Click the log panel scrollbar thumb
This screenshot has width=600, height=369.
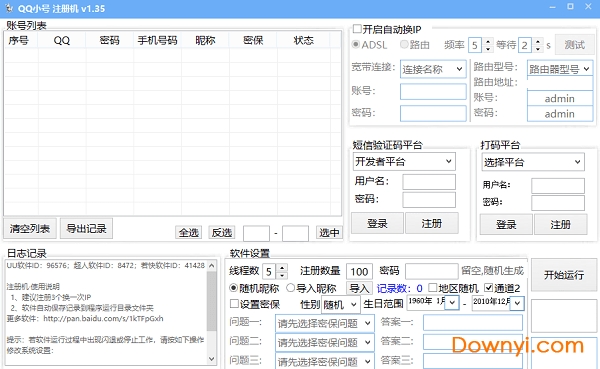point(212,301)
